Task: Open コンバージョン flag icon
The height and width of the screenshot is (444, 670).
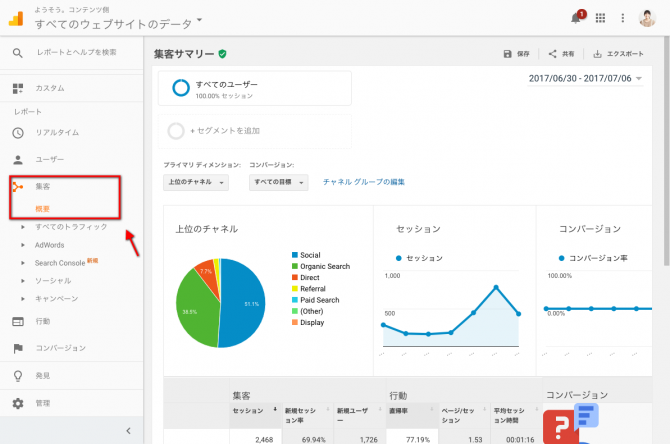Action: click(18, 348)
